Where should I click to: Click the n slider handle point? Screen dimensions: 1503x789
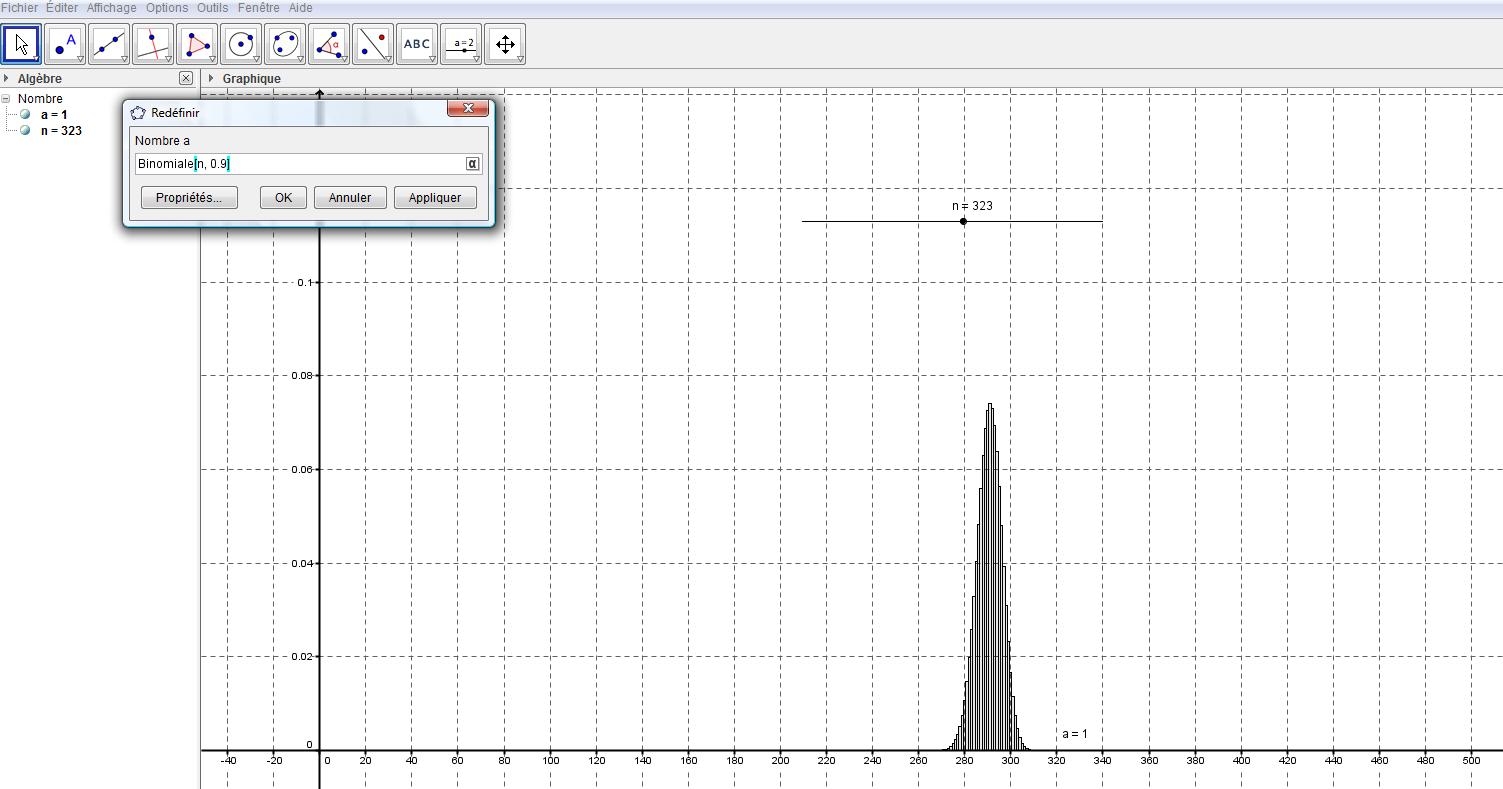963,221
